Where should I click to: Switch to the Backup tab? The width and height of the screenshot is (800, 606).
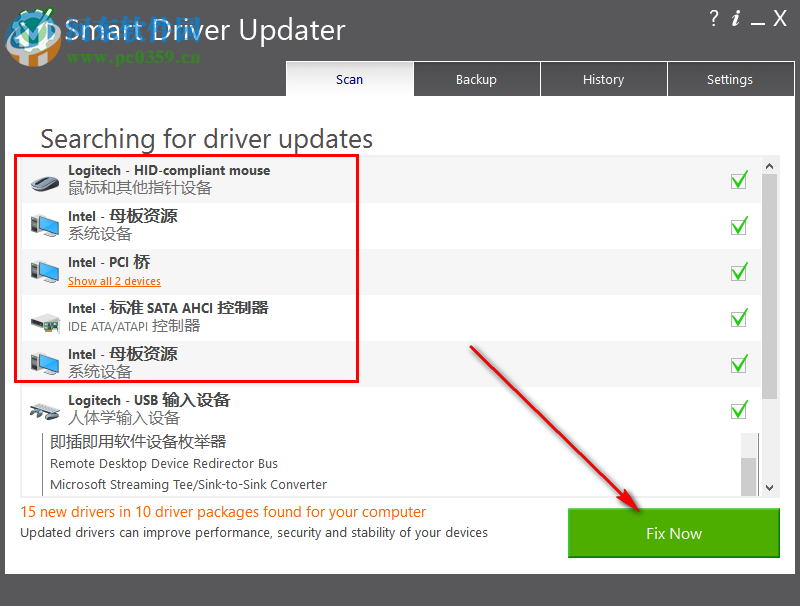point(476,78)
